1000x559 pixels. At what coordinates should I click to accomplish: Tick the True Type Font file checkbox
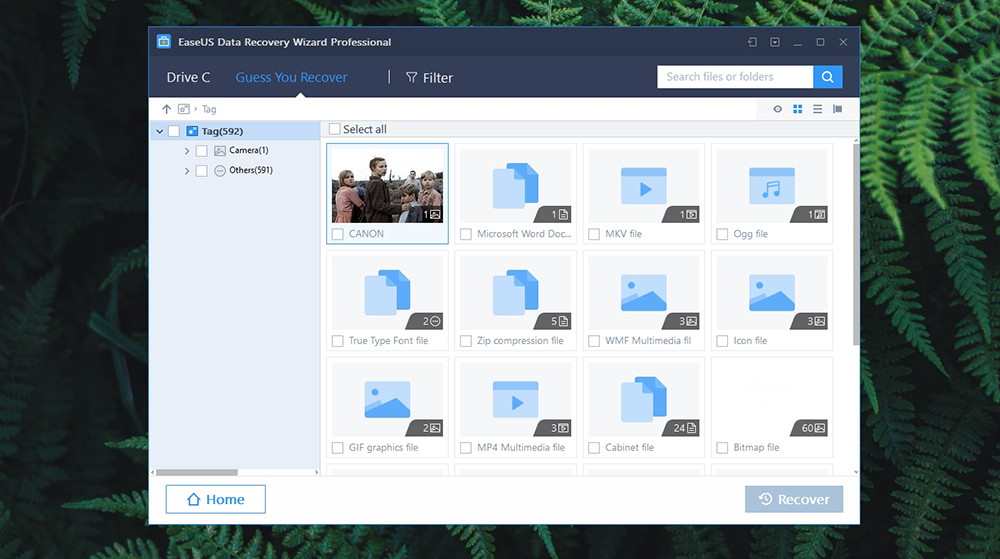pos(337,341)
